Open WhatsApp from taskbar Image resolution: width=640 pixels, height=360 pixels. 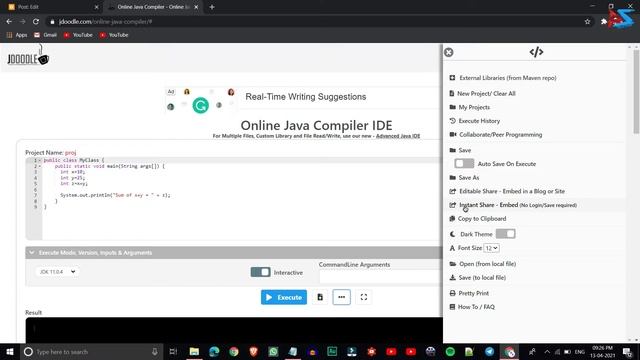(273, 351)
